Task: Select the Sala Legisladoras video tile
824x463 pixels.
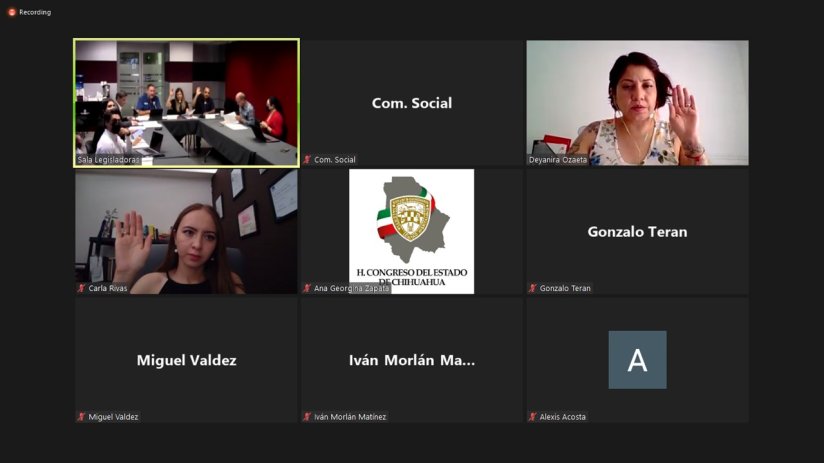Action: [187, 103]
